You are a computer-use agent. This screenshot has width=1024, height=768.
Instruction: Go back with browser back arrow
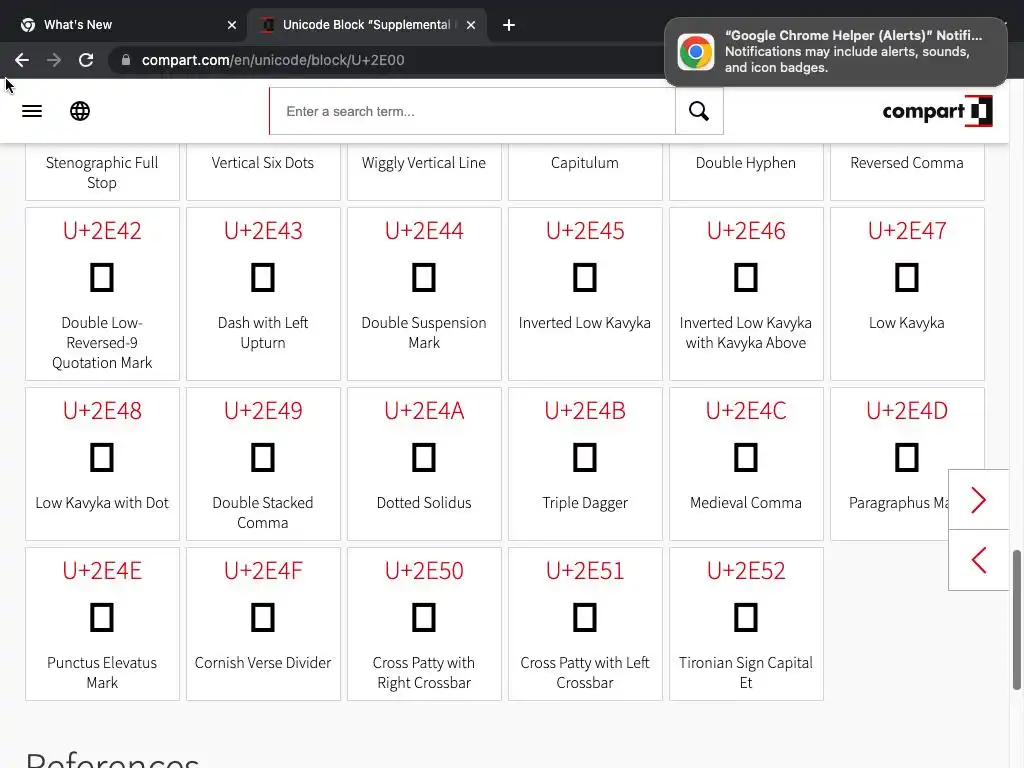coord(22,60)
